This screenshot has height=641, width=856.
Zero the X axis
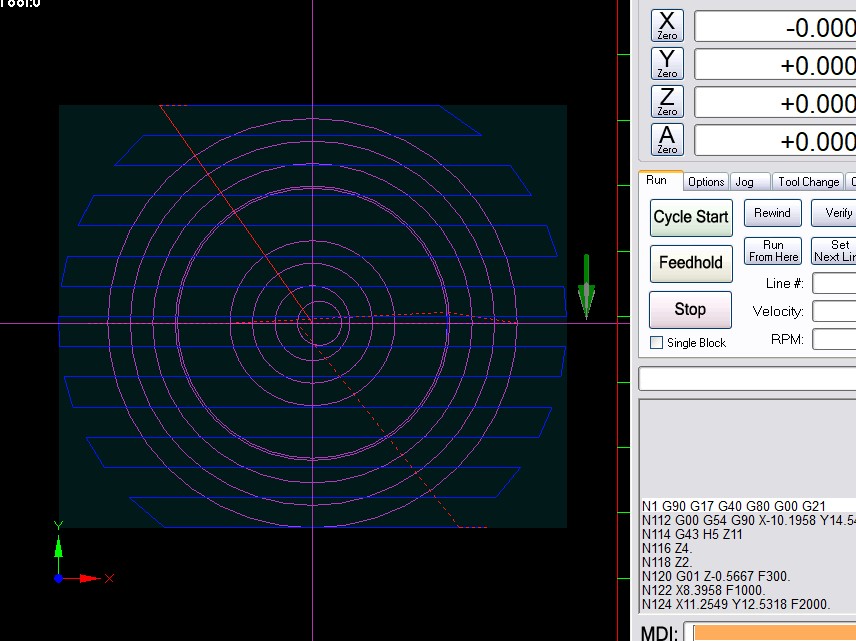(x=667, y=25)
